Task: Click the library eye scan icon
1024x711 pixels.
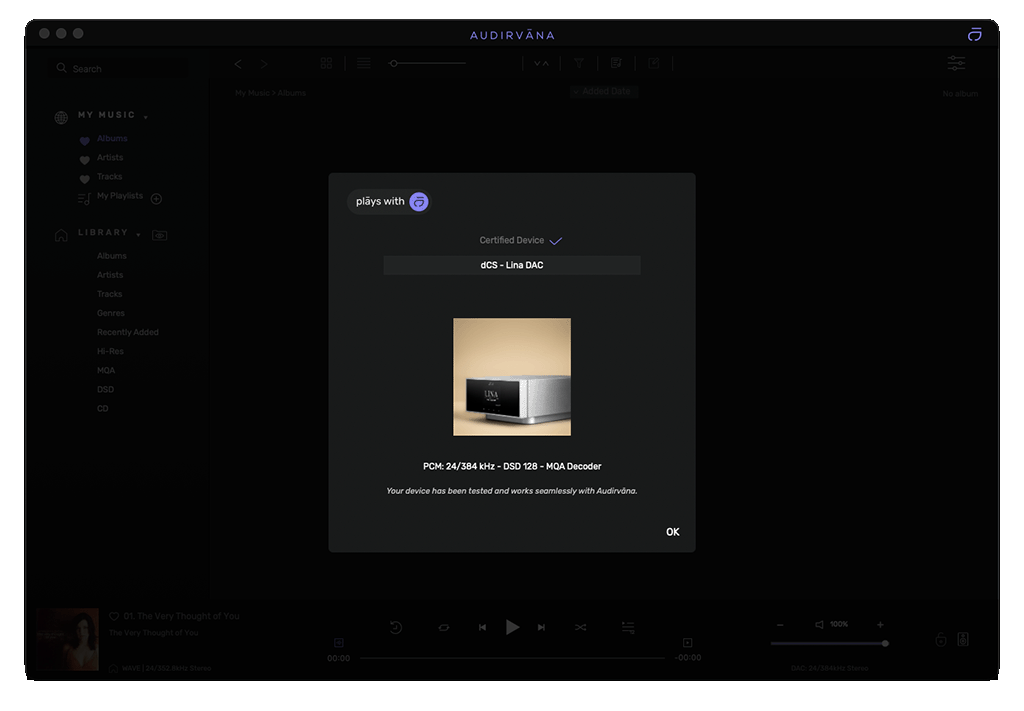Action: (159, 235)
